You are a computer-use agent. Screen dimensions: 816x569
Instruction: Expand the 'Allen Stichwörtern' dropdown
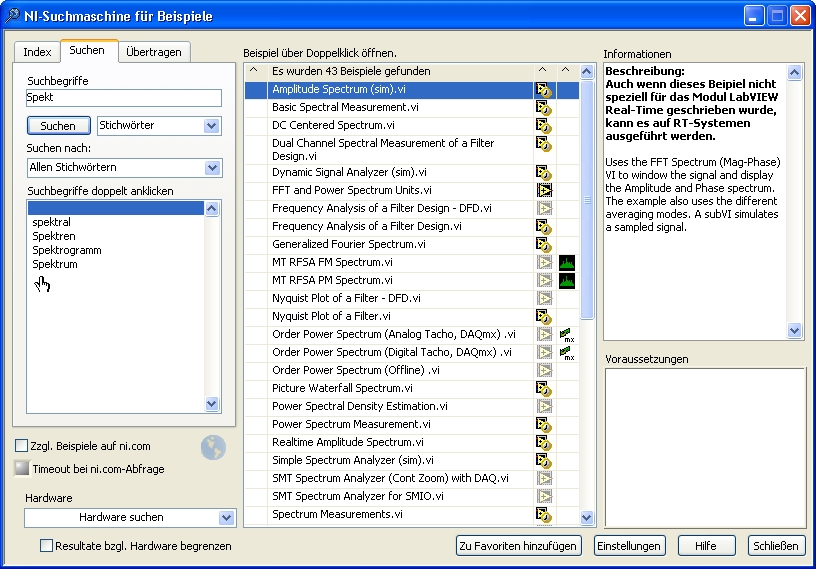point(211,168)
